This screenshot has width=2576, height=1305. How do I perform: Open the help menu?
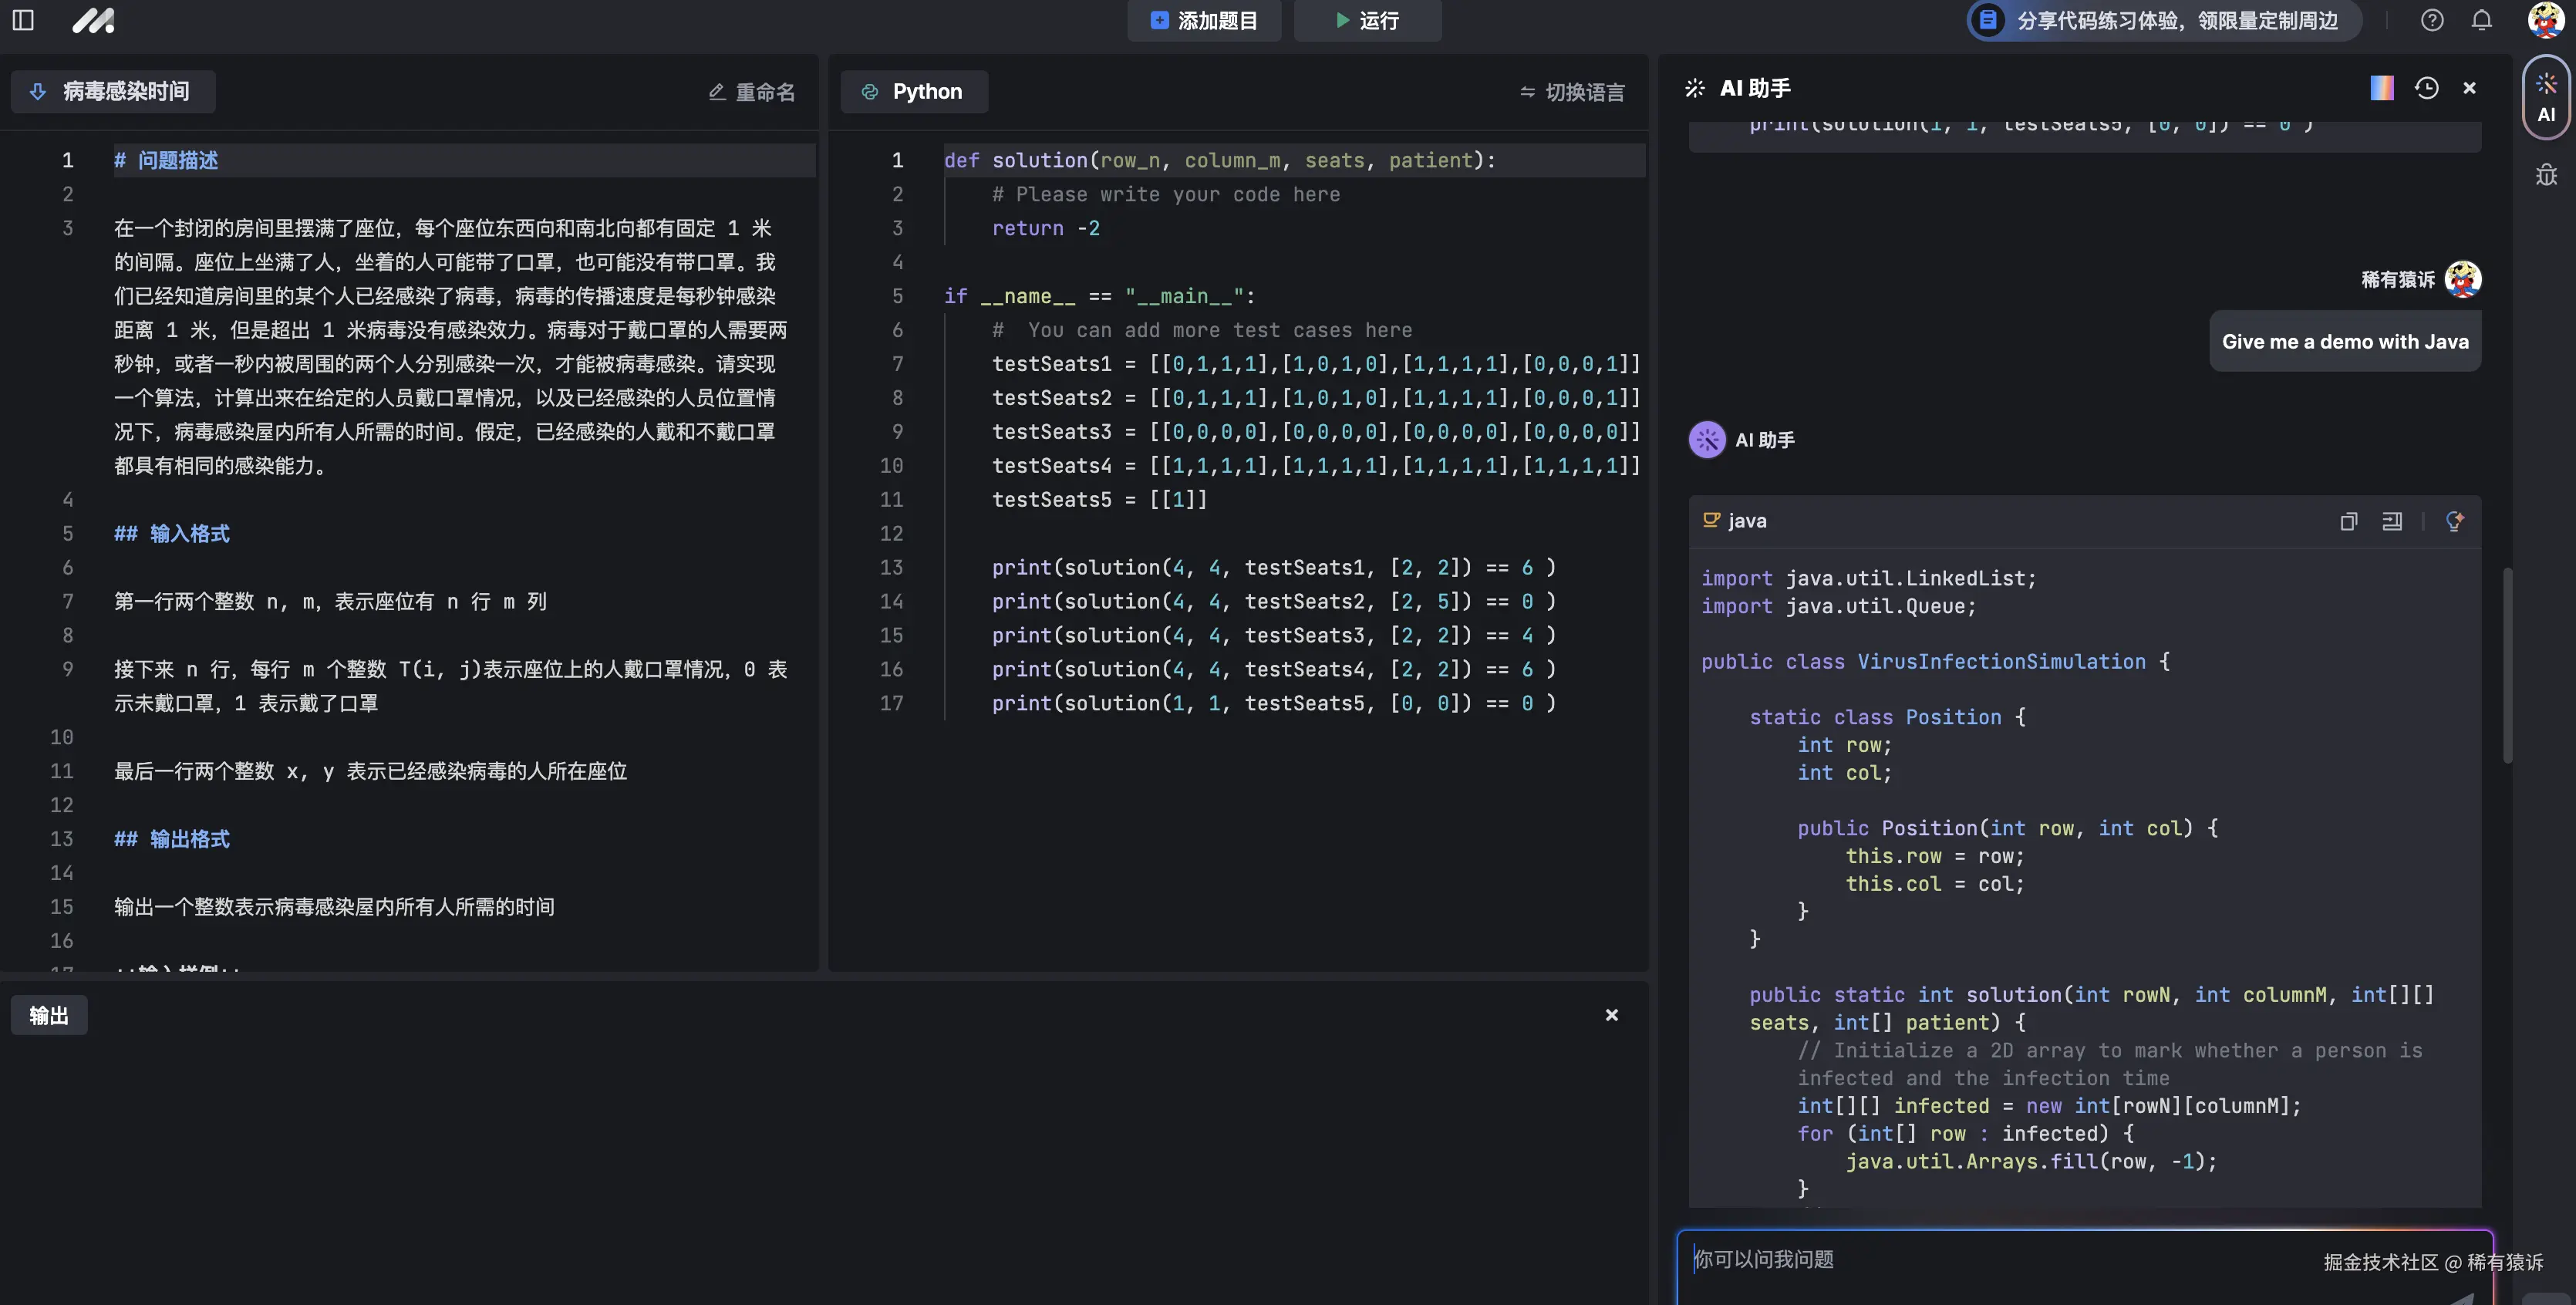2432,20
